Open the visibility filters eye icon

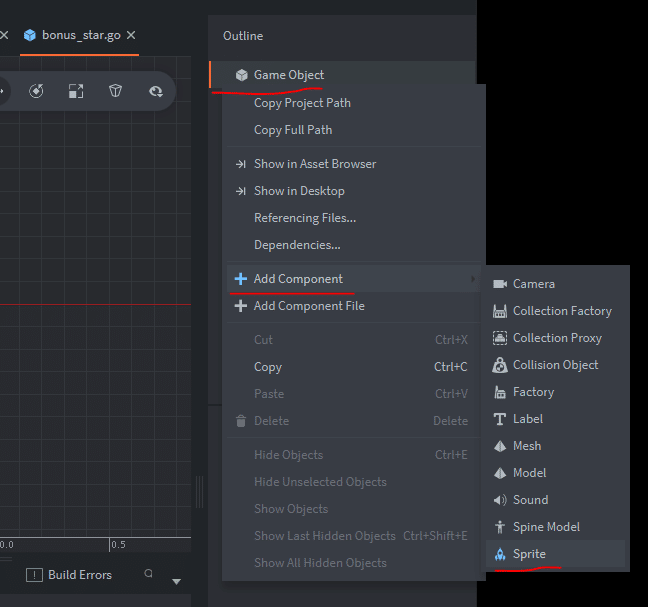[x=156, y=91]
